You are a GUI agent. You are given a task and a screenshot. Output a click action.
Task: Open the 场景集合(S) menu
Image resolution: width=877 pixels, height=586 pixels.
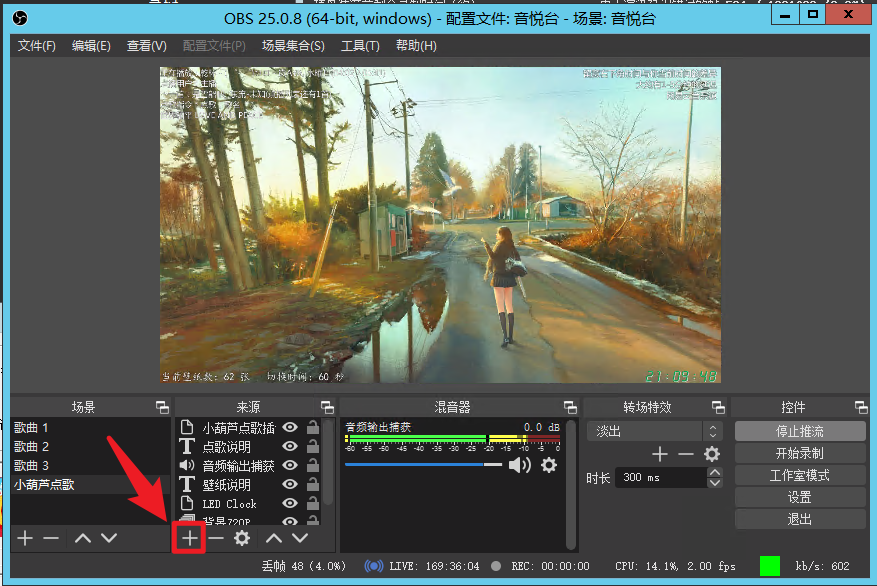pos(293,46)
